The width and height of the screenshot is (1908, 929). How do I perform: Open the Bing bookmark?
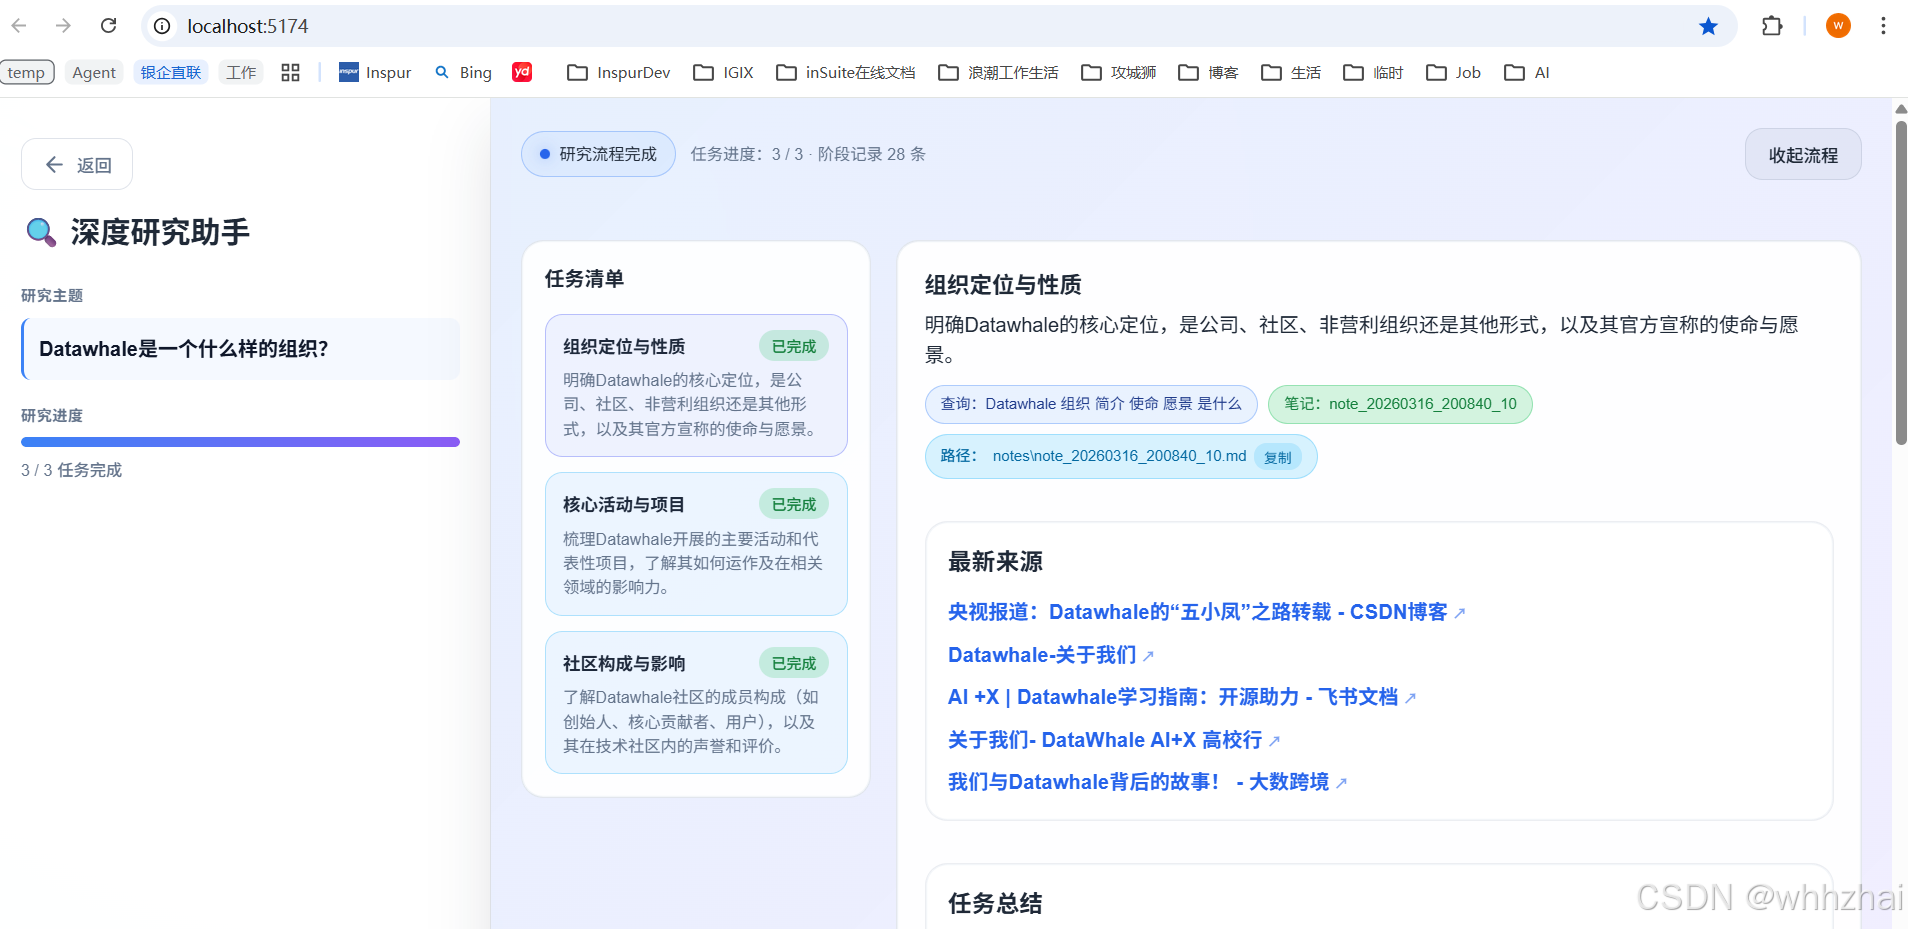coord(463,72)
